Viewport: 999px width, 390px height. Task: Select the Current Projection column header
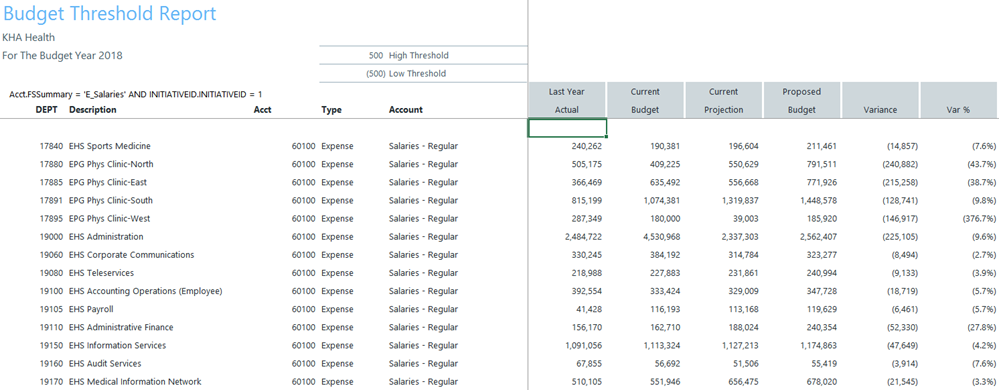click(723, 100)
